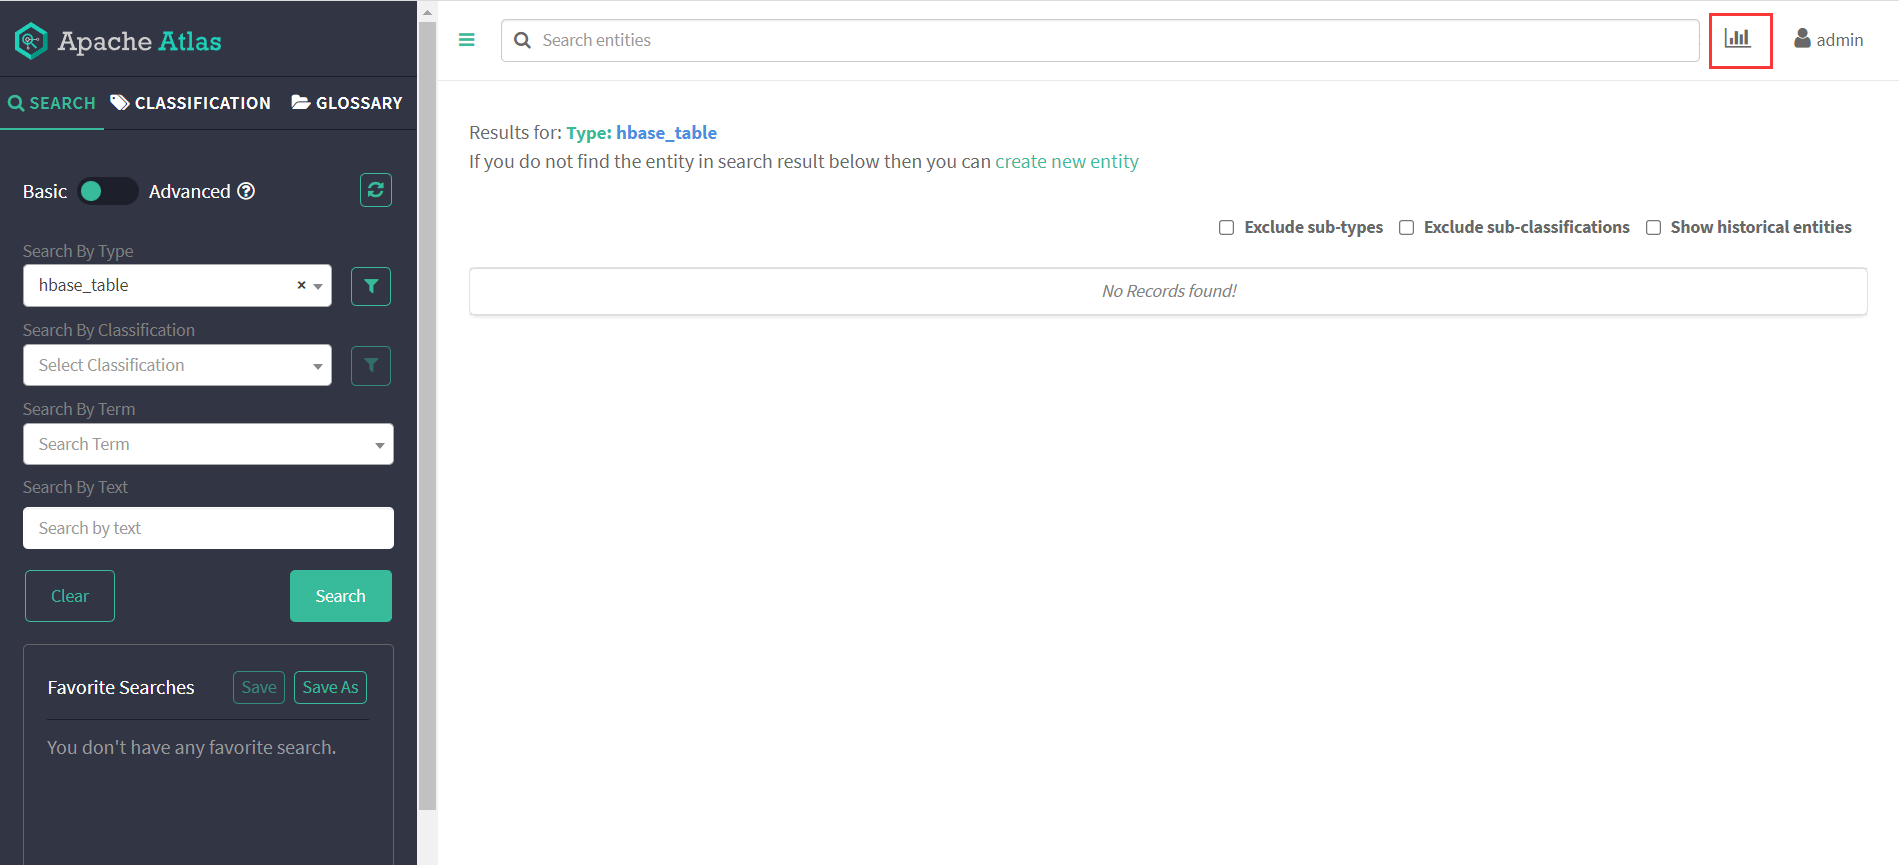
Task: Open the classification attribute filter icon
Action: click(x=371, y=365)
